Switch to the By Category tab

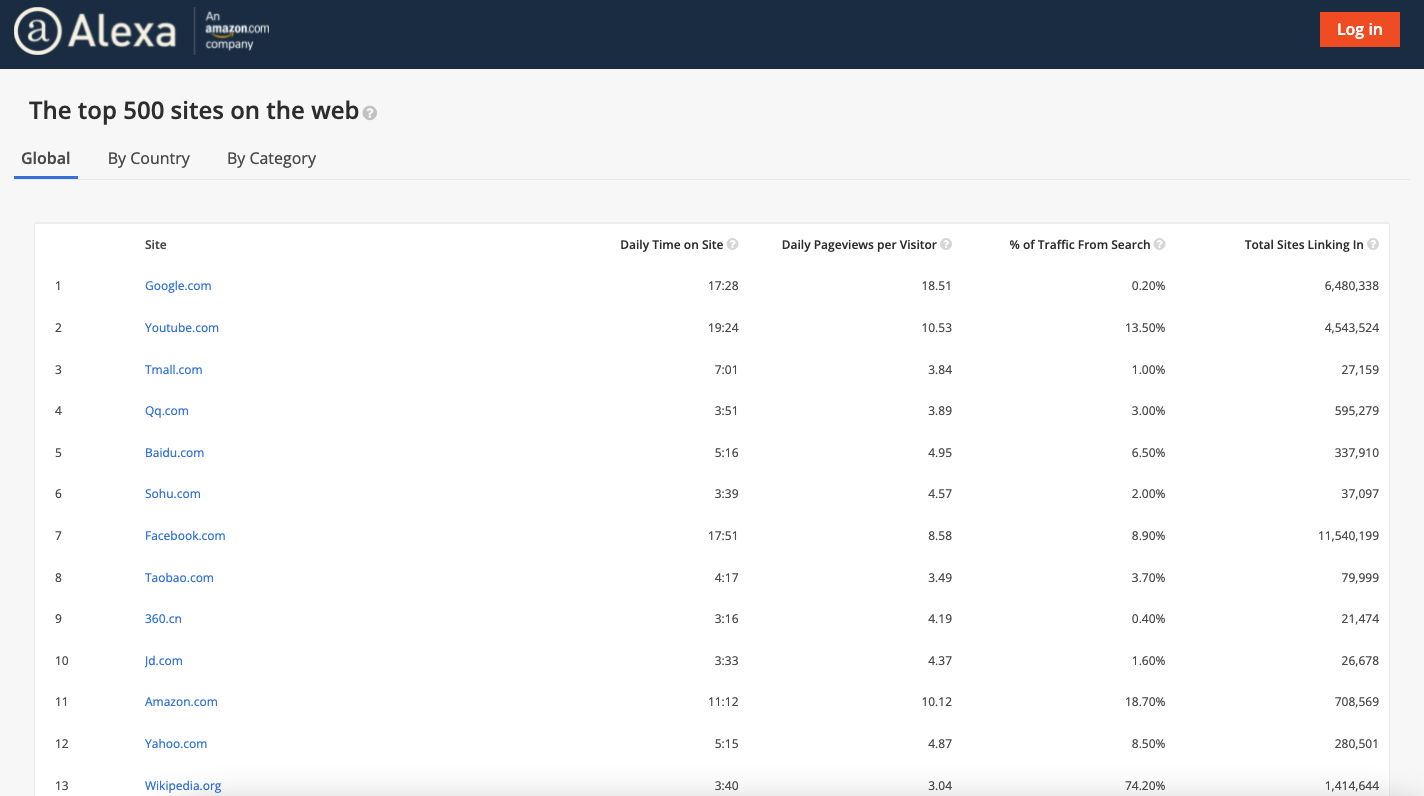271,158
